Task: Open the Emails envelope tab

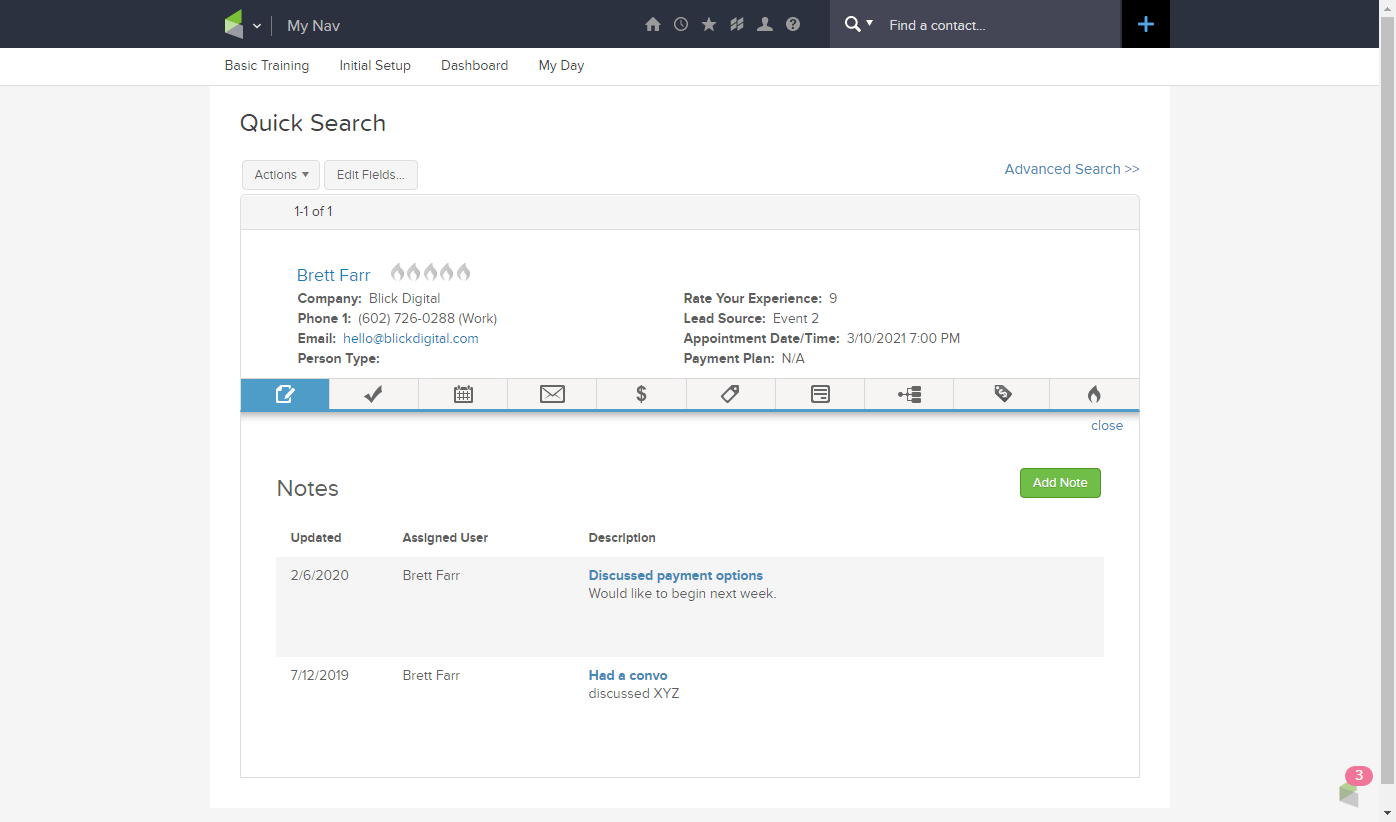Action: (552, 394)
